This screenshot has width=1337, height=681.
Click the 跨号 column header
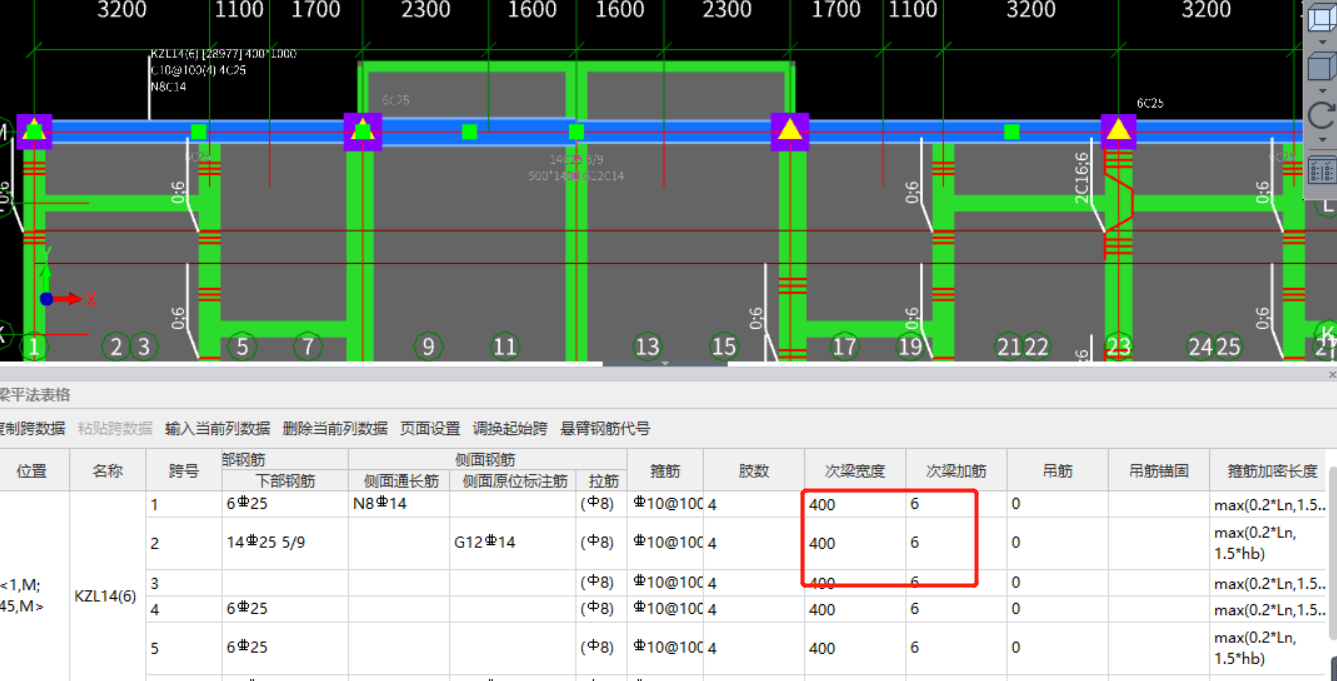[183, 470]
